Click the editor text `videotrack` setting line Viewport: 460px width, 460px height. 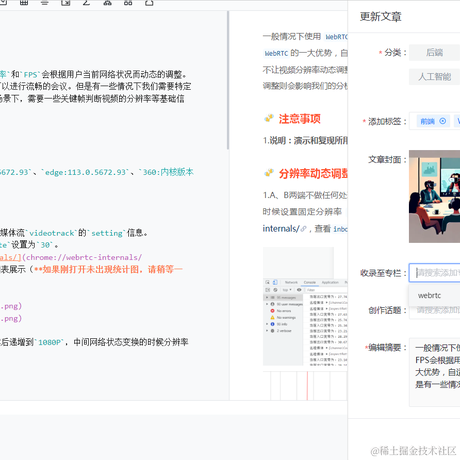pyautogui.click(x=73, y=233)
